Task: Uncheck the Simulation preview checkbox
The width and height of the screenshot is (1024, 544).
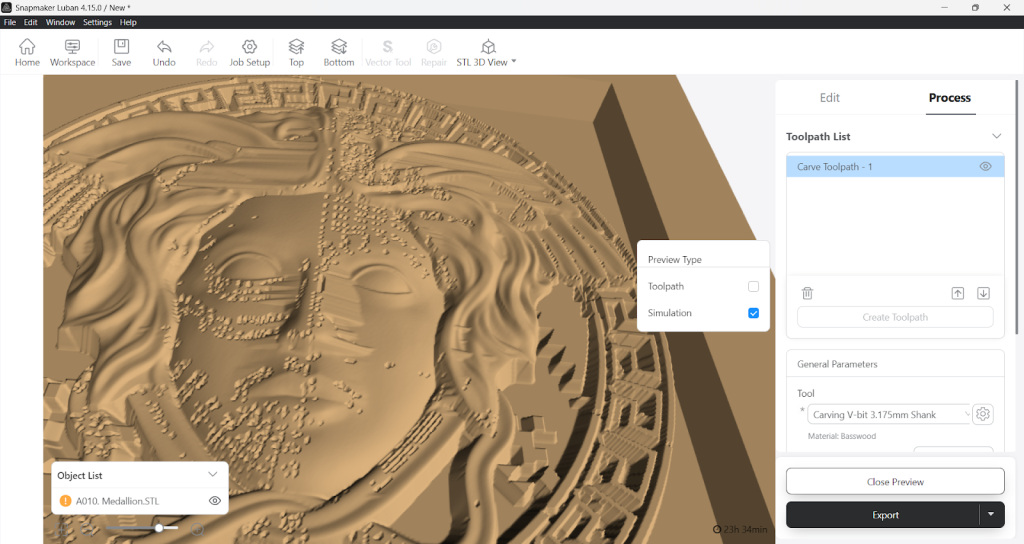Action: click(753, 313)
